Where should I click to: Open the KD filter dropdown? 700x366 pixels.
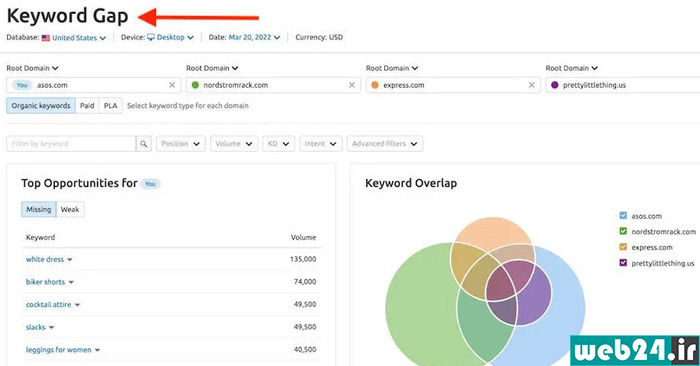(279, 144)
